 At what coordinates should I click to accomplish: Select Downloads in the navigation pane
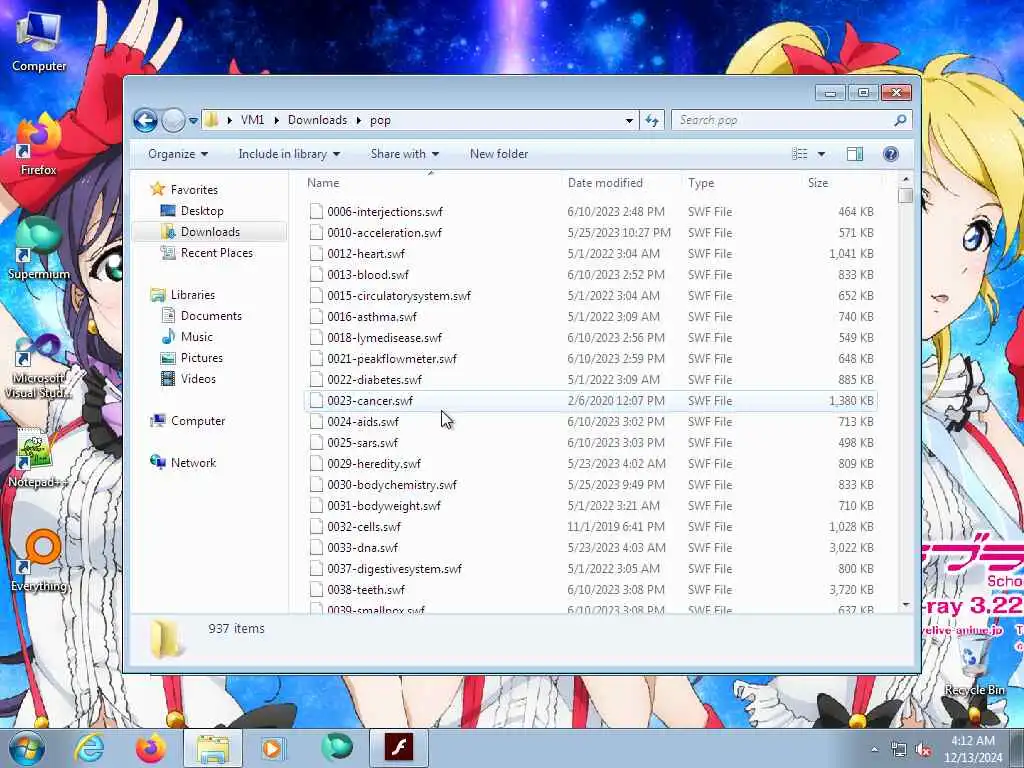210,232
